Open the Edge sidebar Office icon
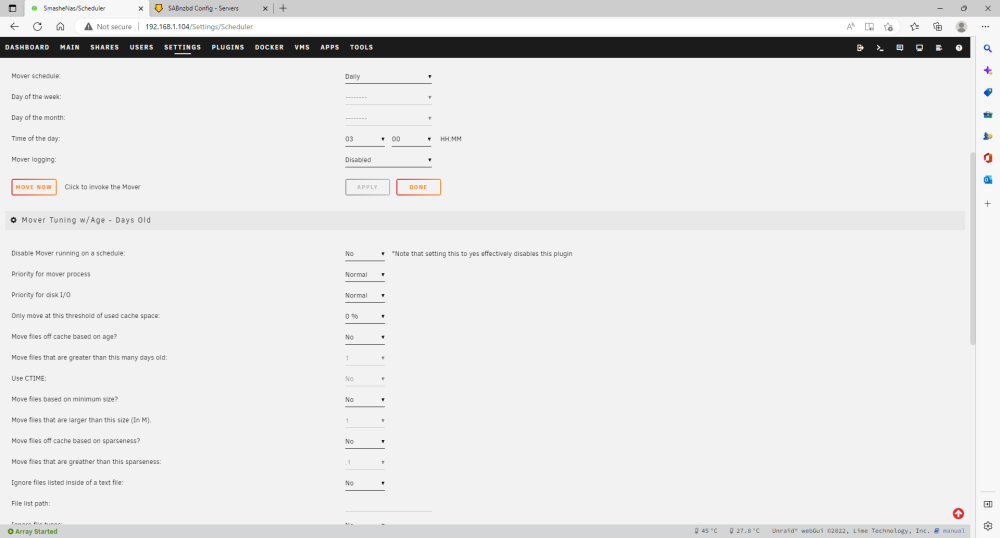 [987, 158]
